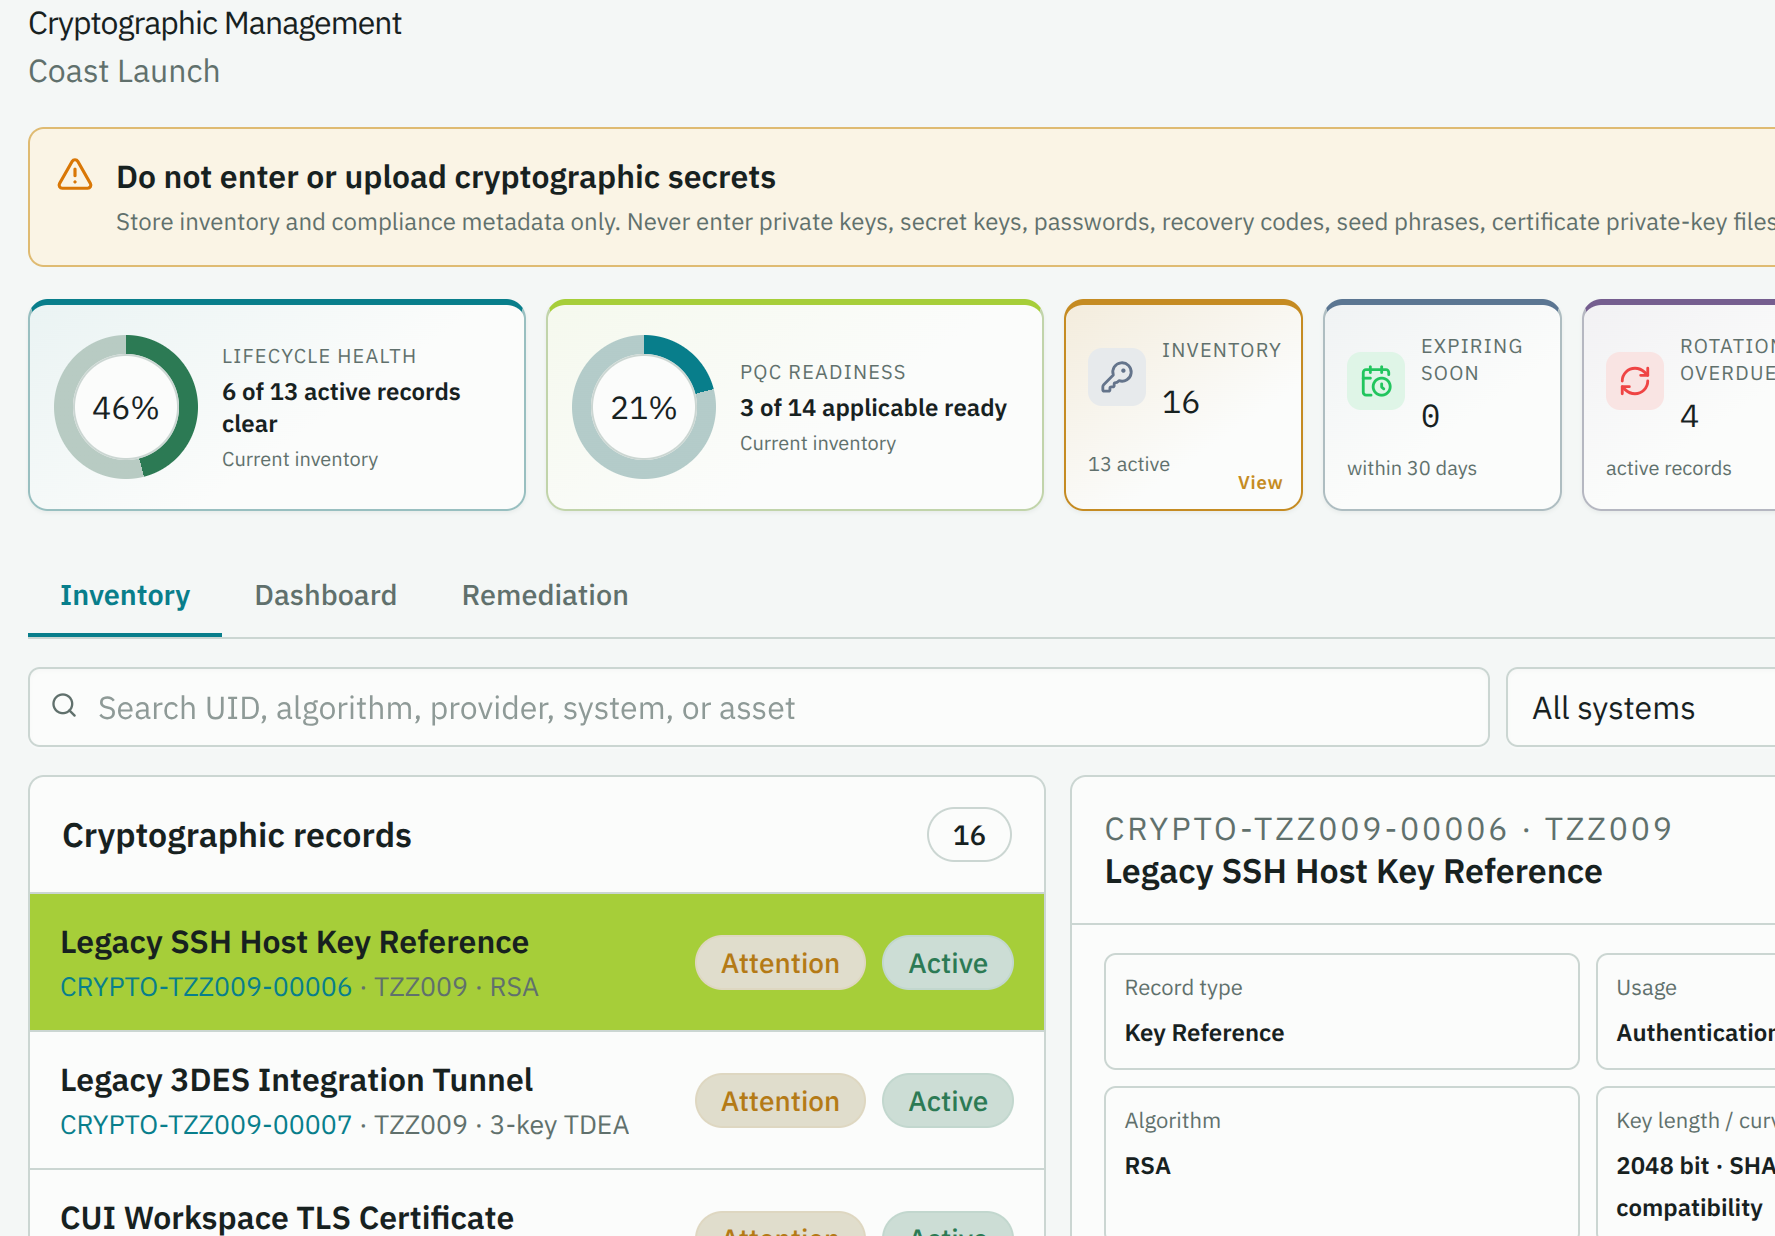Switch to the Remediation tab
The image size is (1775, 1236).
click(x=545, y=596)
